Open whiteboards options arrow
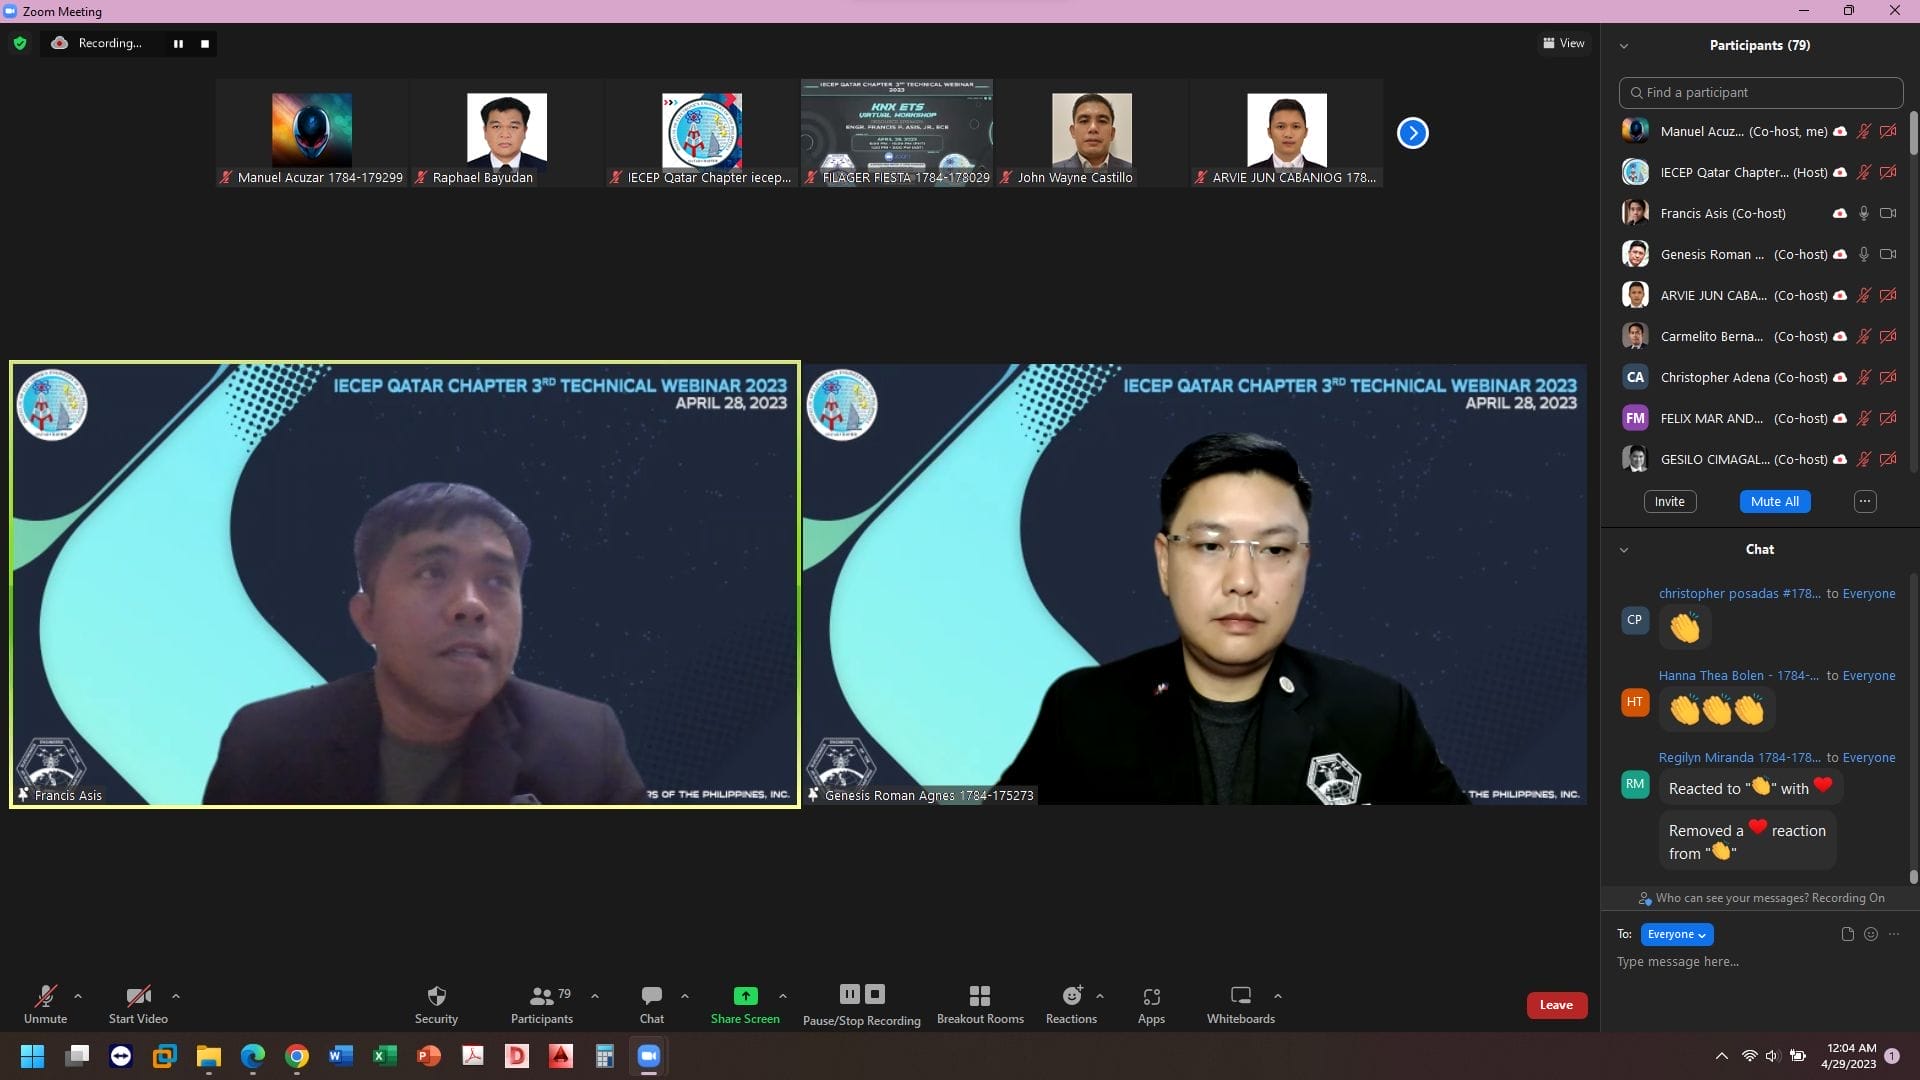The height and width of the screenshot is (1080, 1920). tap(1278, 996)
